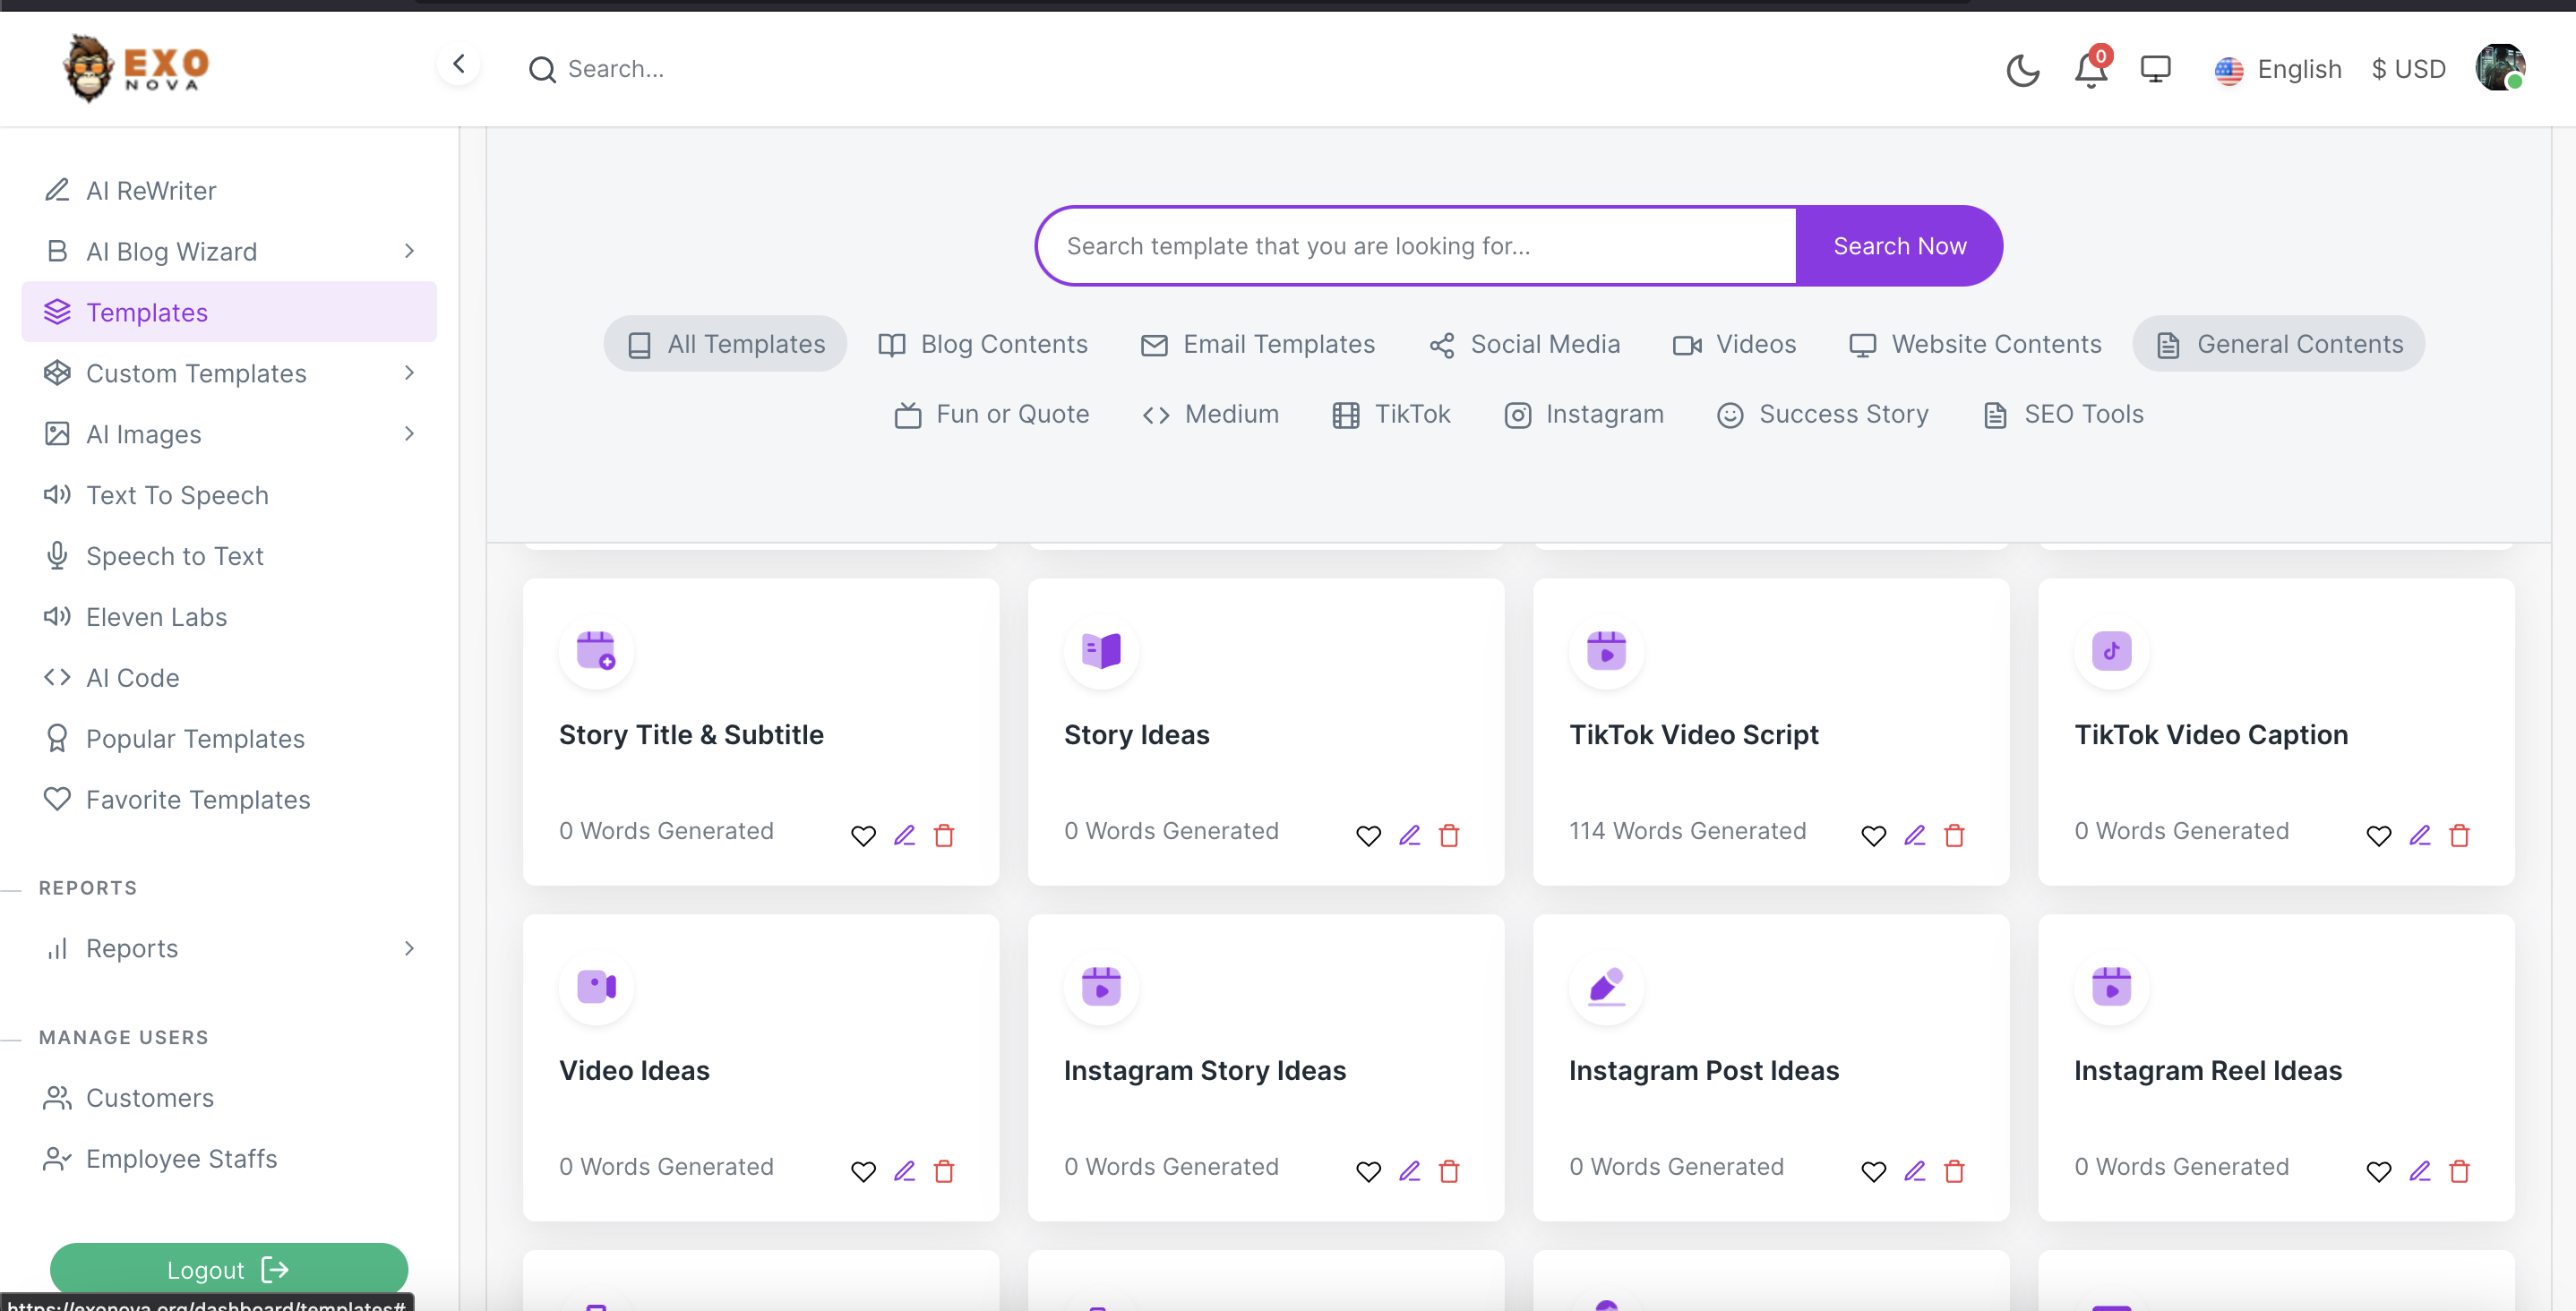This screenshot has width=2576, height=1311.
Task: Switch to SEO Tools category tab
Action: (2063, 414)
